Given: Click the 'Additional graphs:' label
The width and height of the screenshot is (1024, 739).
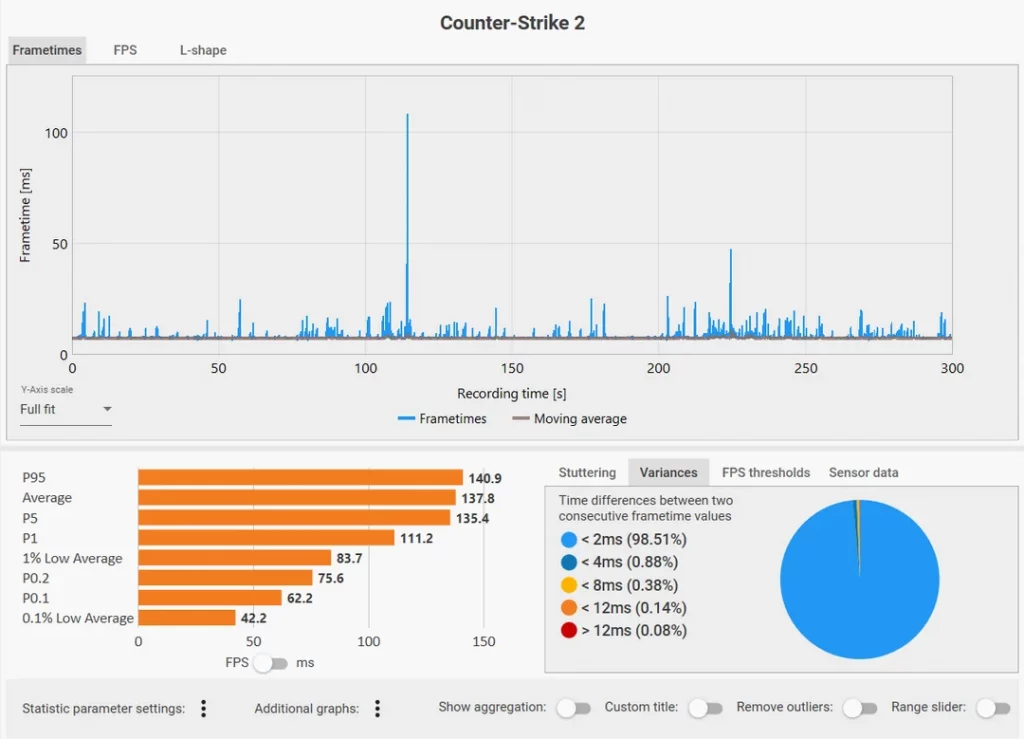Looking at the screenshot, I should [x=306, y=708].
